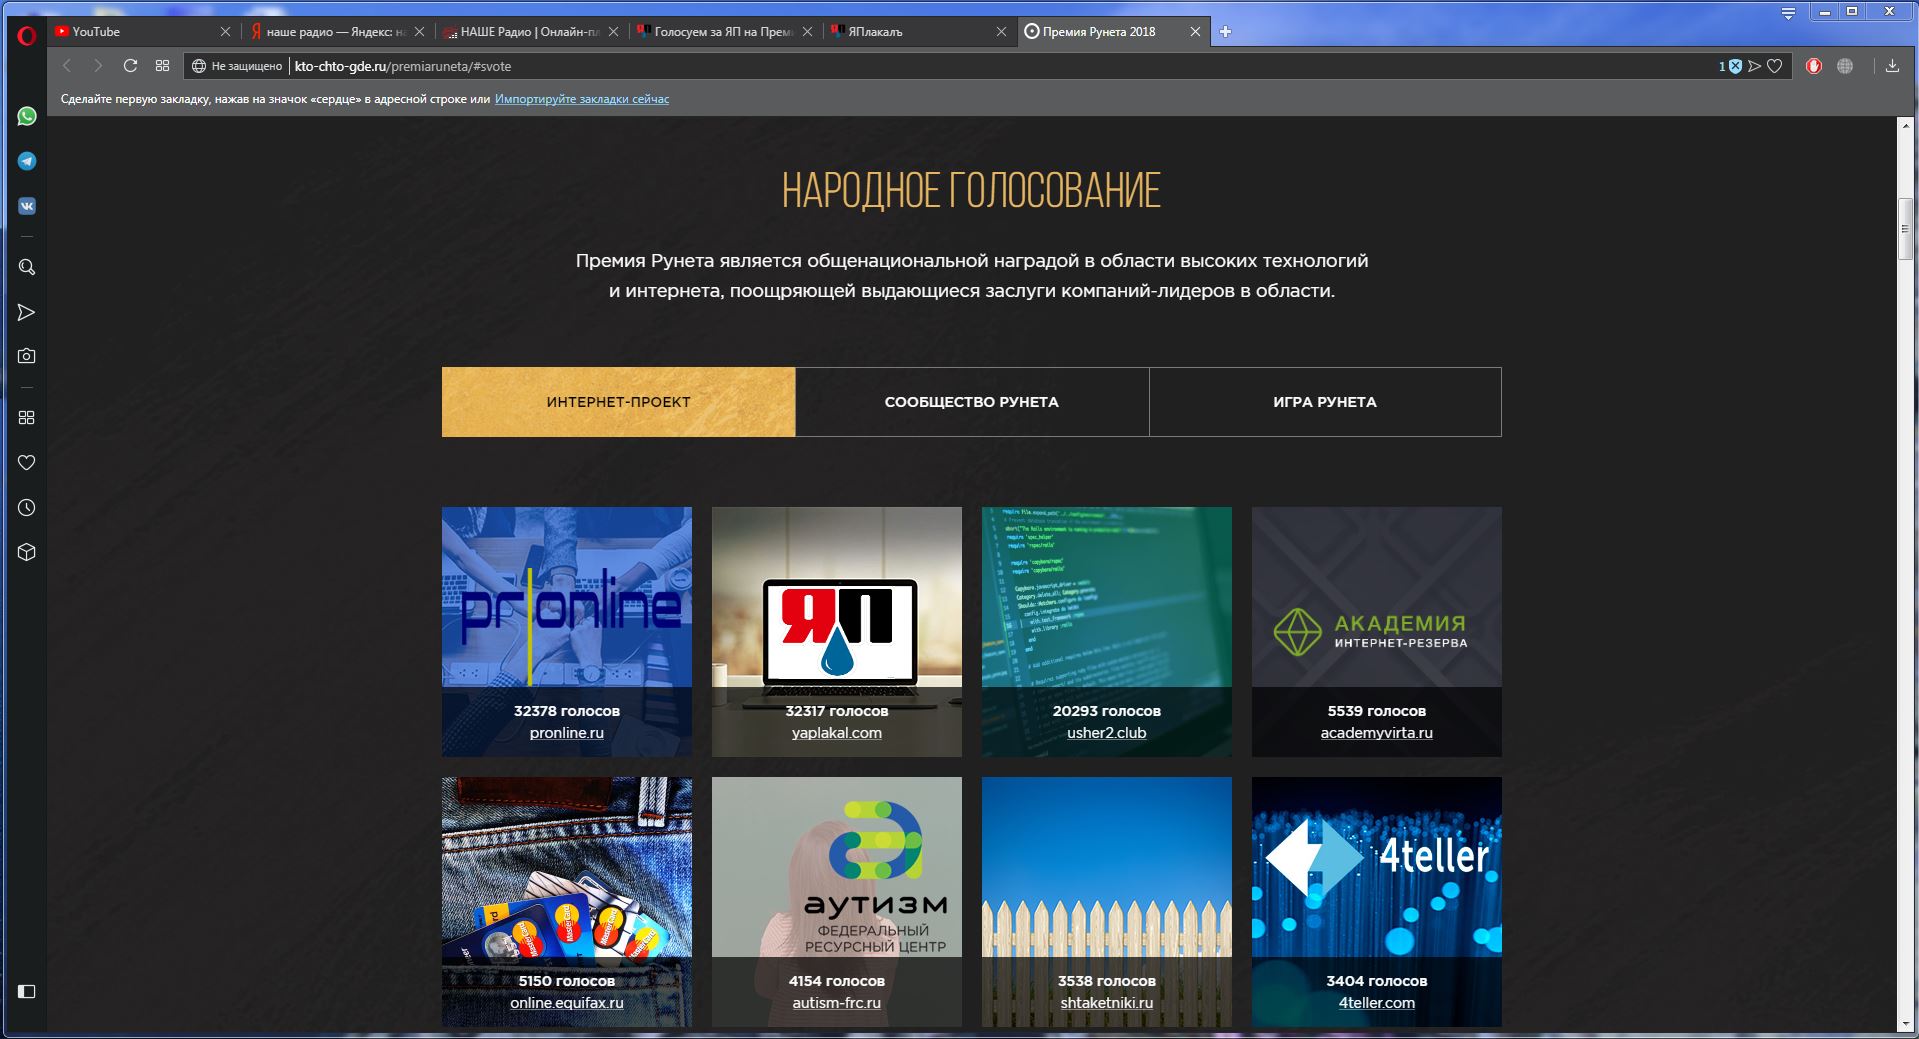The image size is (1919, 1039).
Task: Take a snapshot with the sidebar camera
Action: (x=27, y=356)
